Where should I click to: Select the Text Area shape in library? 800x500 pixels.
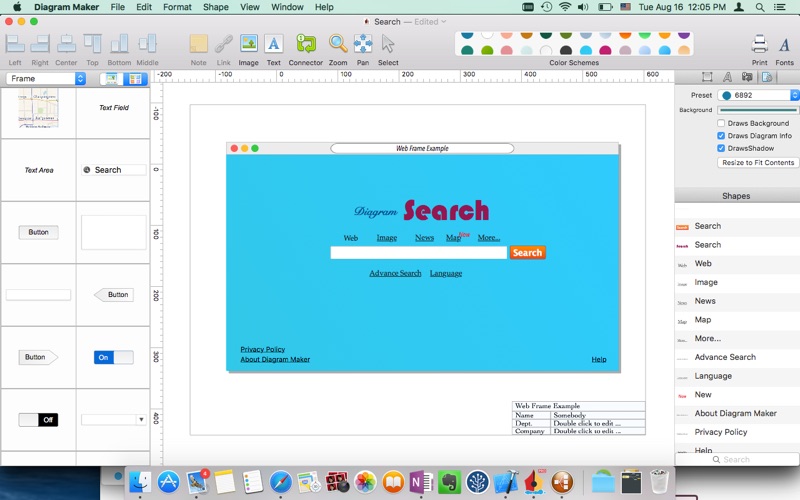39,170
